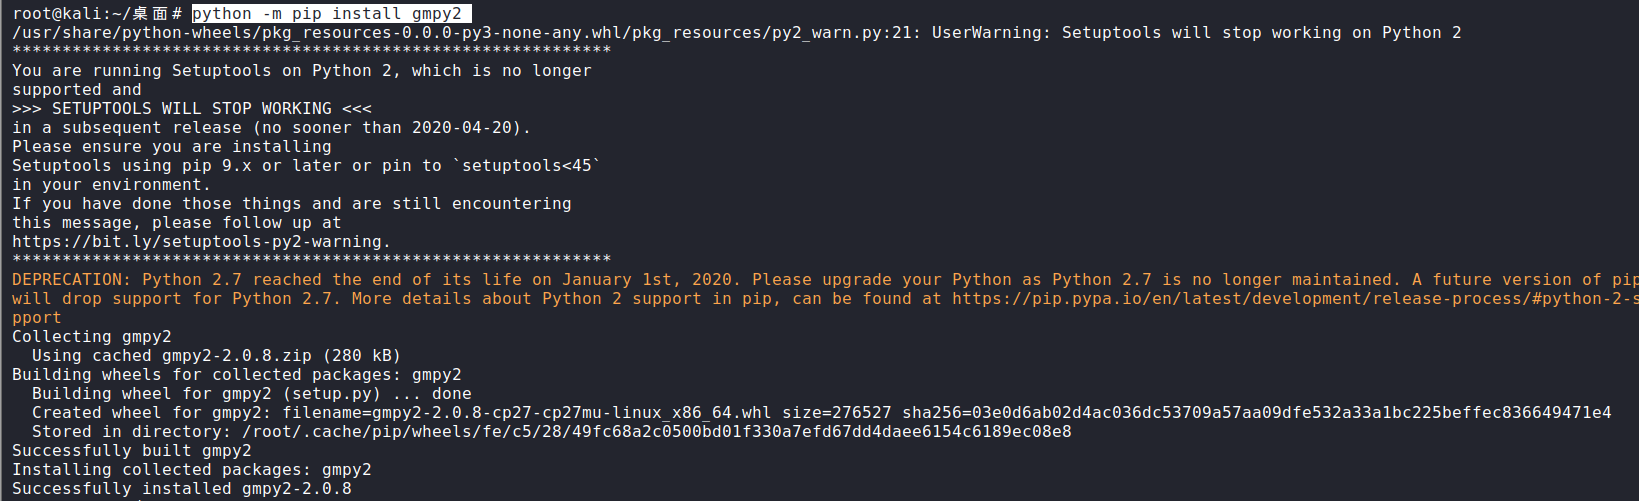This screenshot has width=1639, height=501.
Task: Click the 'Installing collected packages' line
Action: (x=192, y=470)
